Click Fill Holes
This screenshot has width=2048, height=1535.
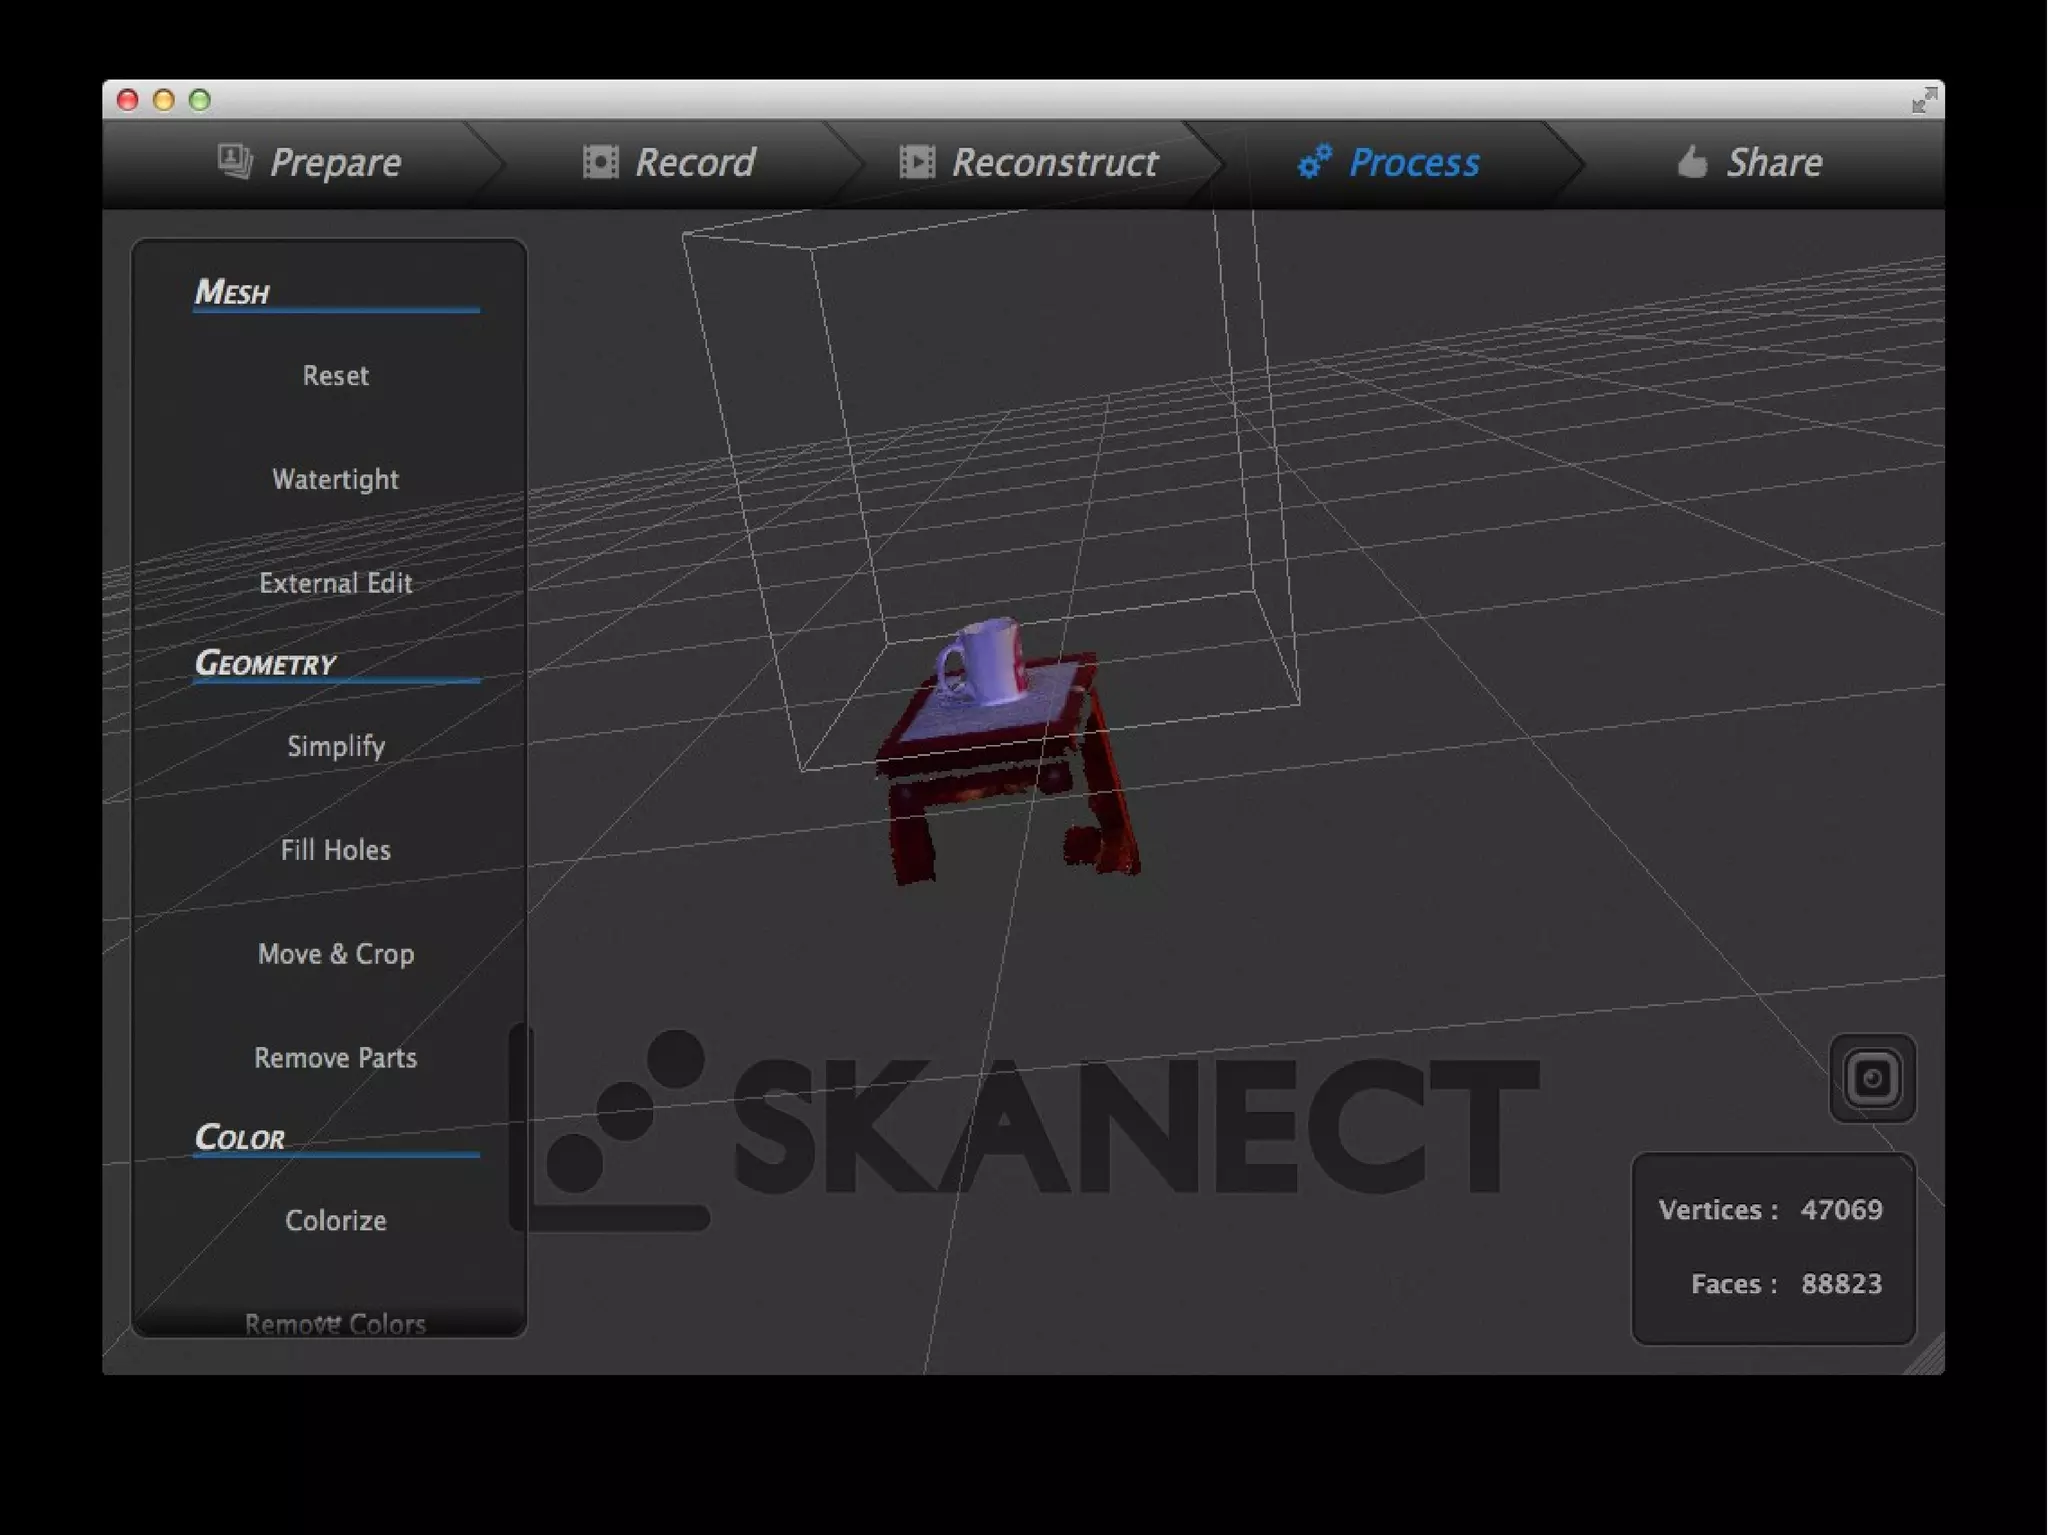pos(335,850)
